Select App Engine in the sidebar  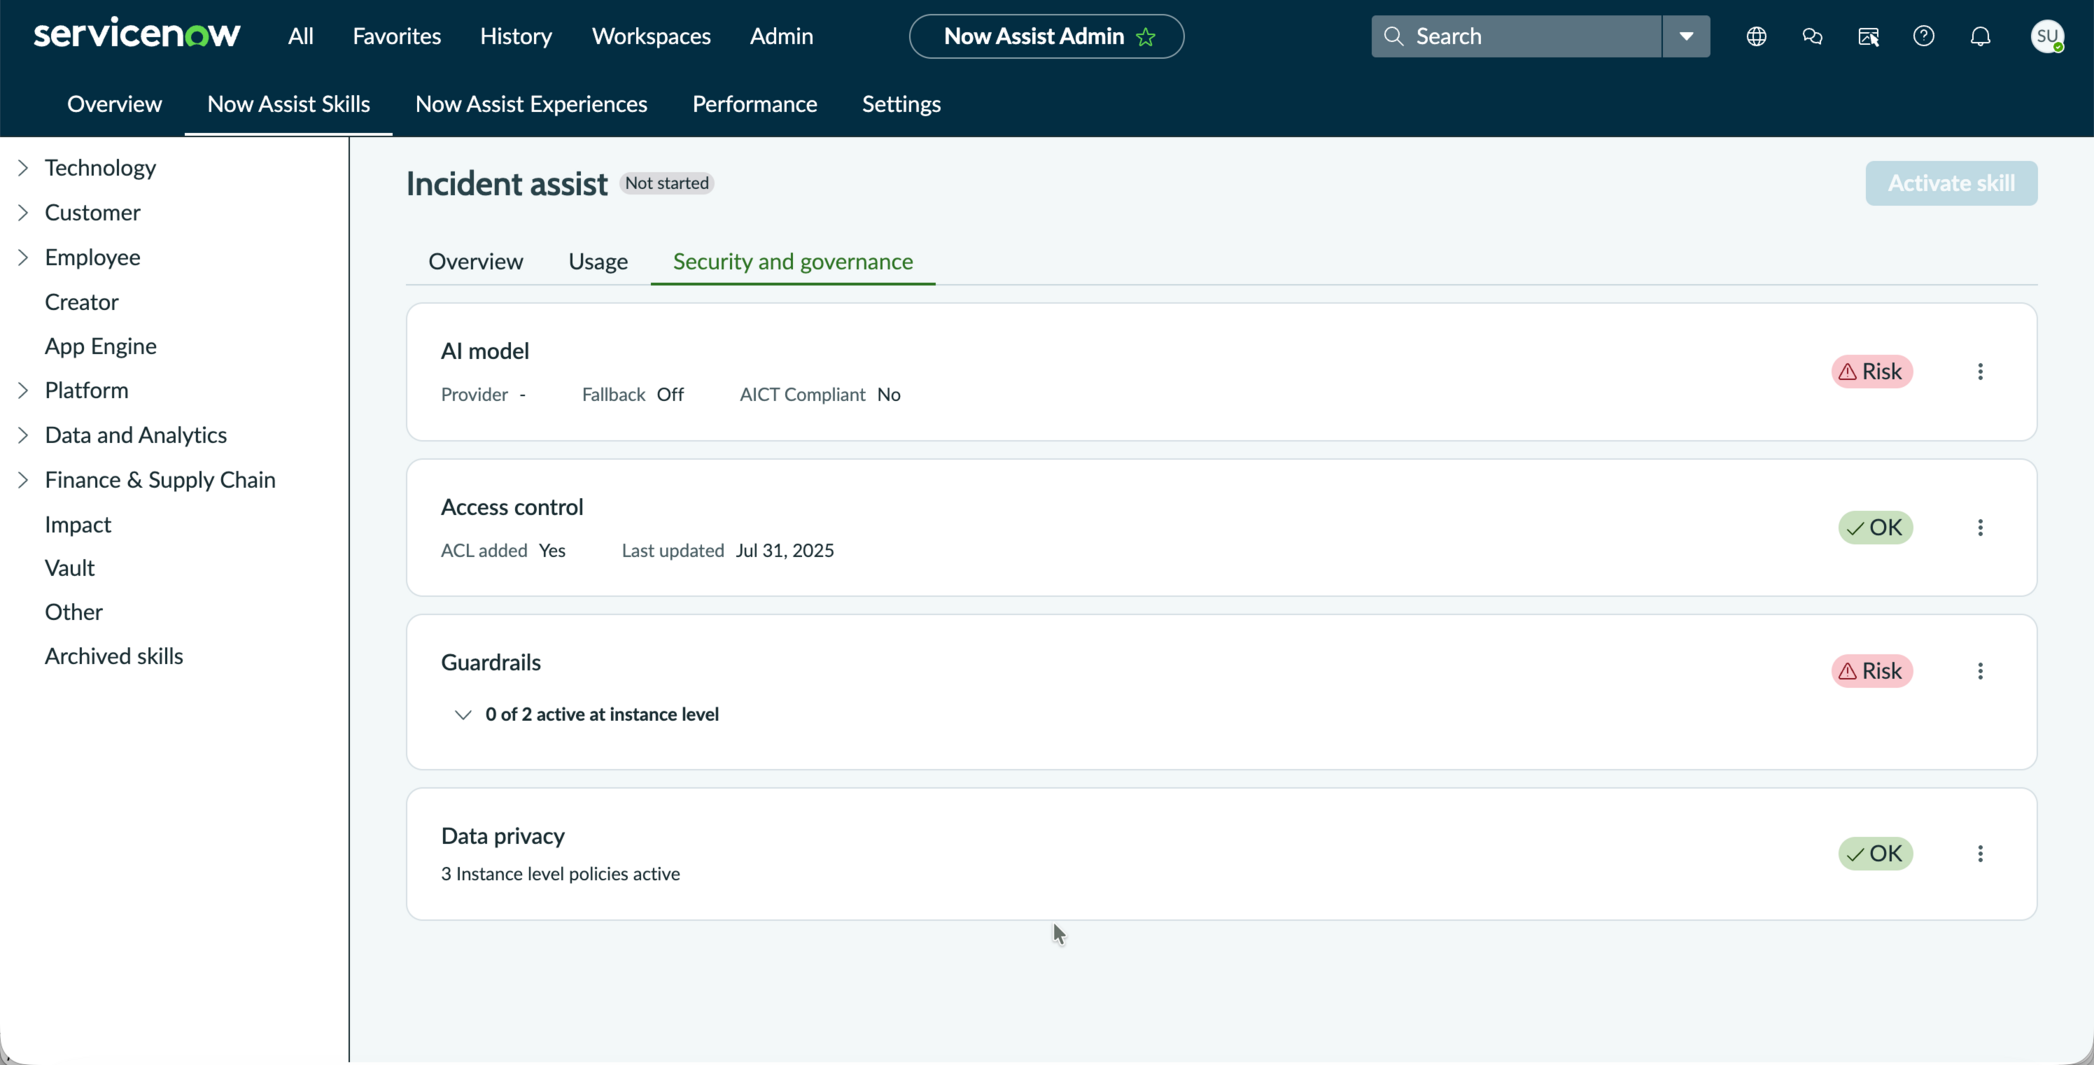tap(100, 346)
